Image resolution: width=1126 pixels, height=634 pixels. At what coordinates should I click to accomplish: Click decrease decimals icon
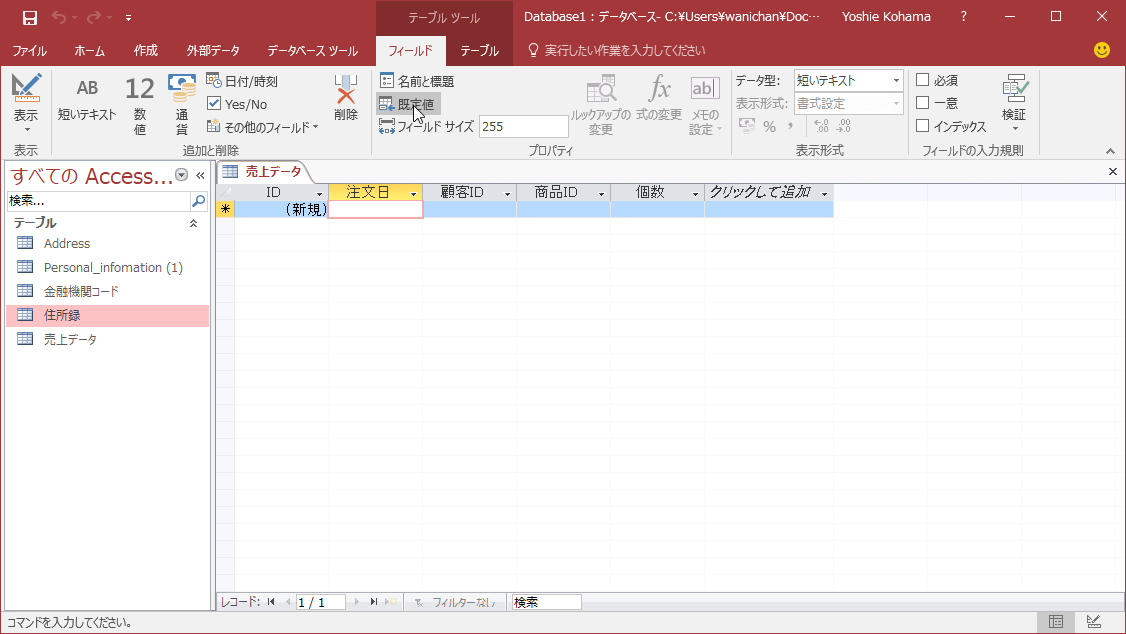point(844,126)
